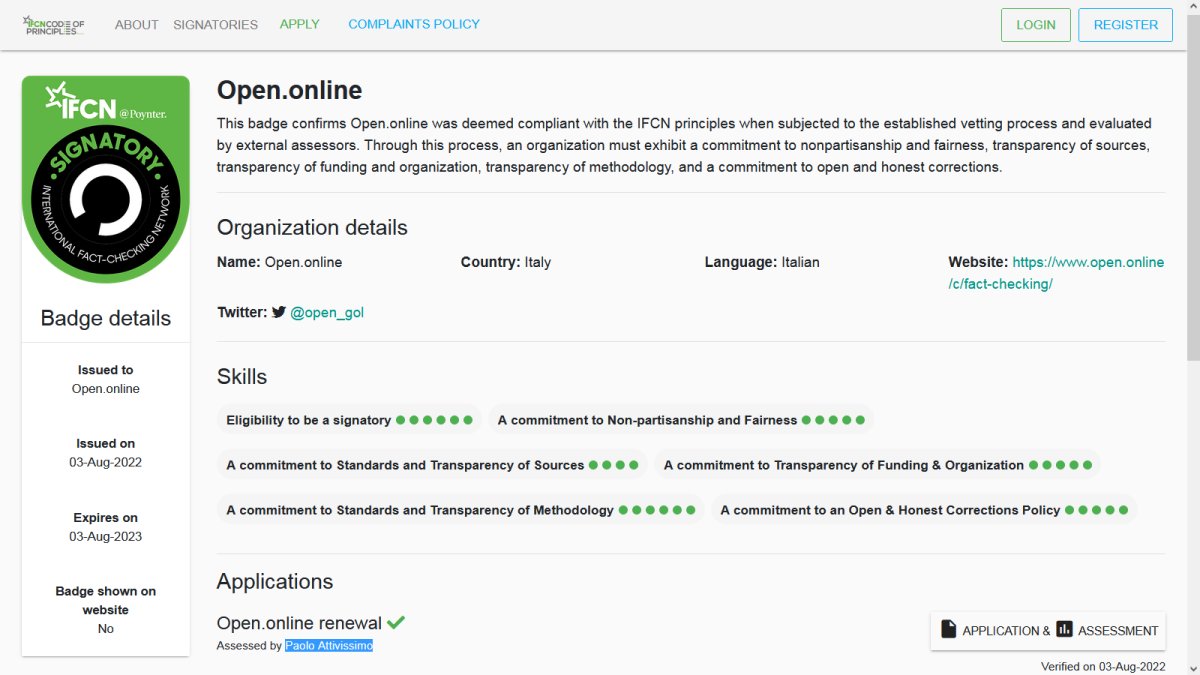
Task: Click the Open.online renewal application title
Action: (299, 623)
